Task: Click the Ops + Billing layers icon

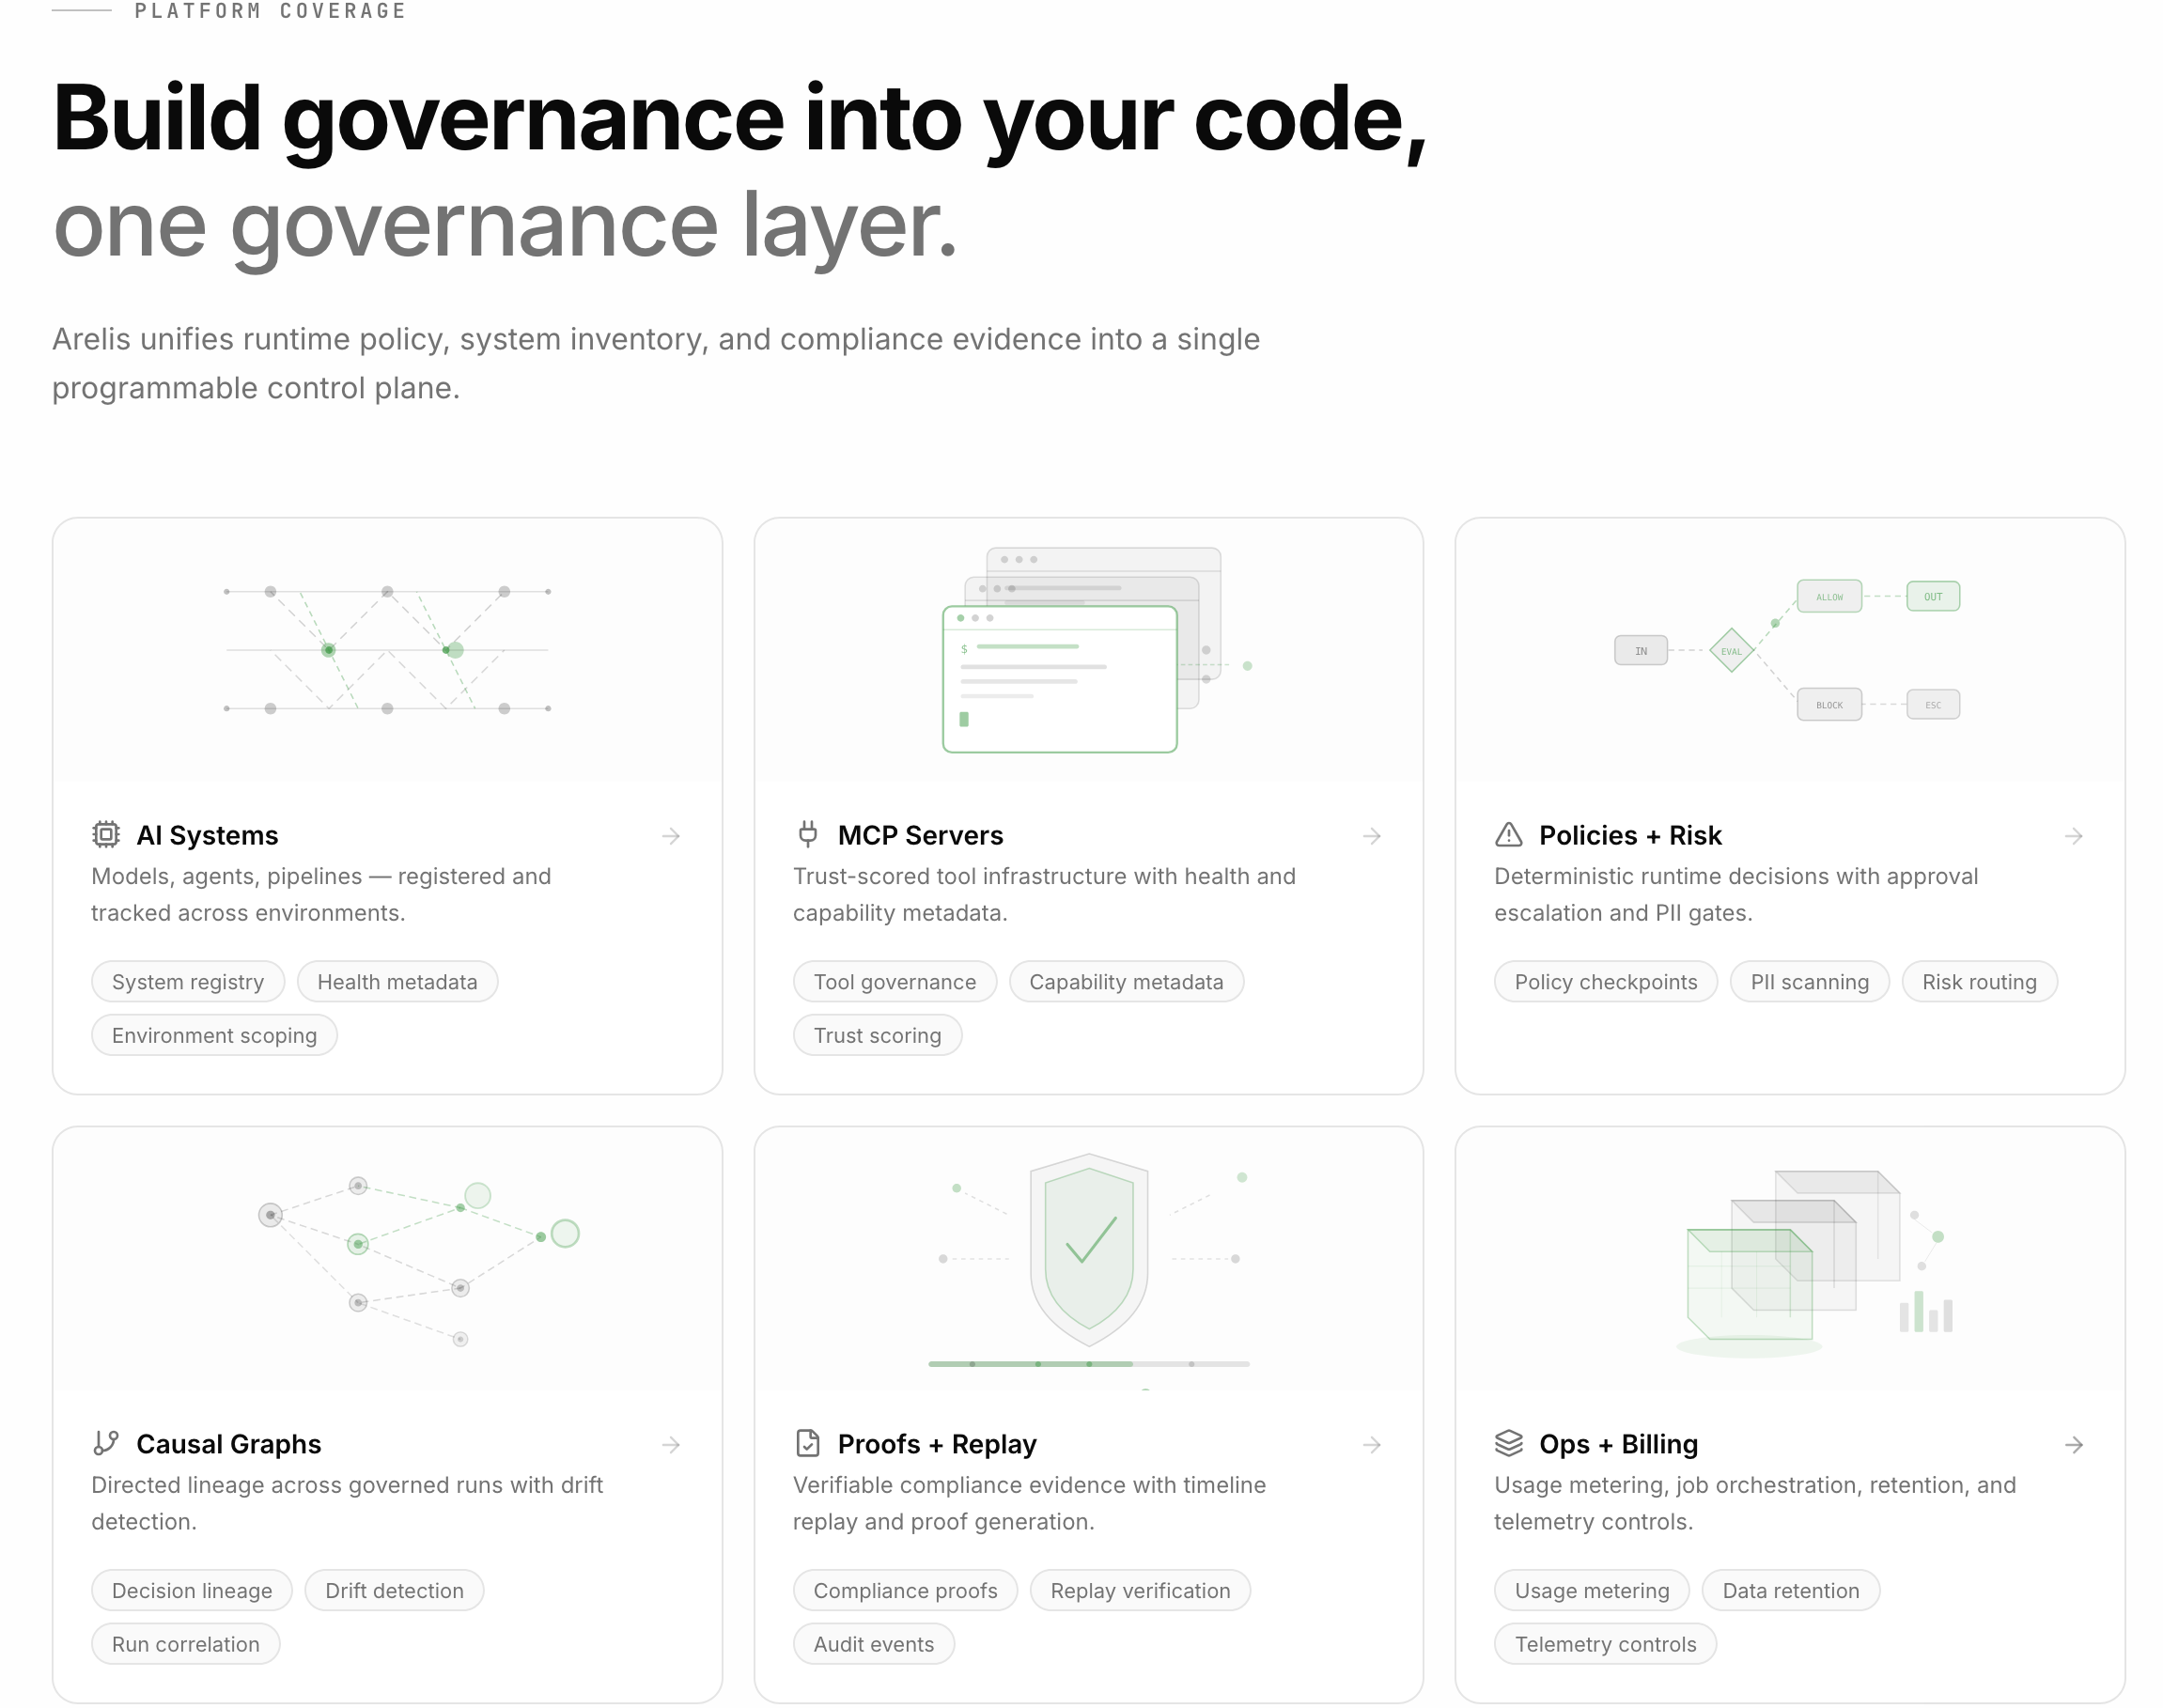Action: tap(1507, 1443)
